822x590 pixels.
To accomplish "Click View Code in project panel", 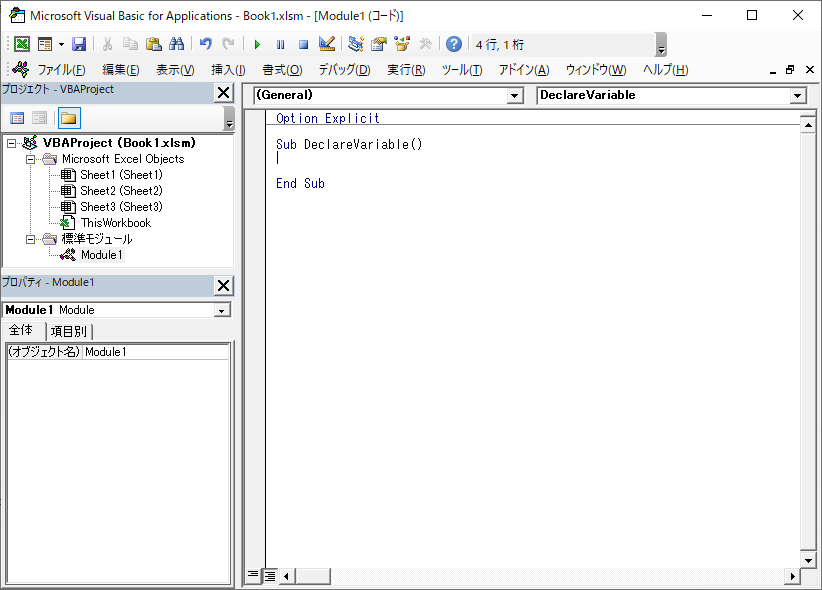I will click(x=17, y=118).
